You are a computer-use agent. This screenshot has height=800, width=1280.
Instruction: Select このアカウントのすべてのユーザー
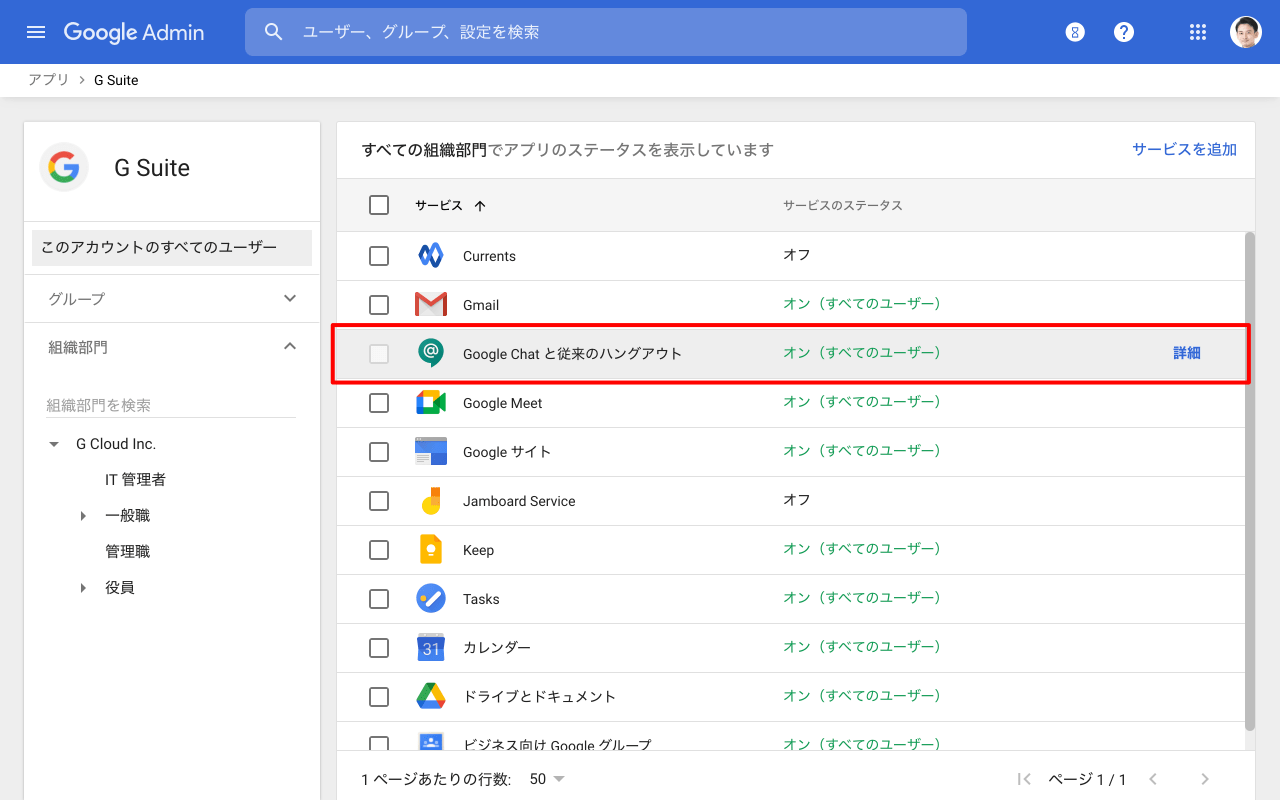172,248
